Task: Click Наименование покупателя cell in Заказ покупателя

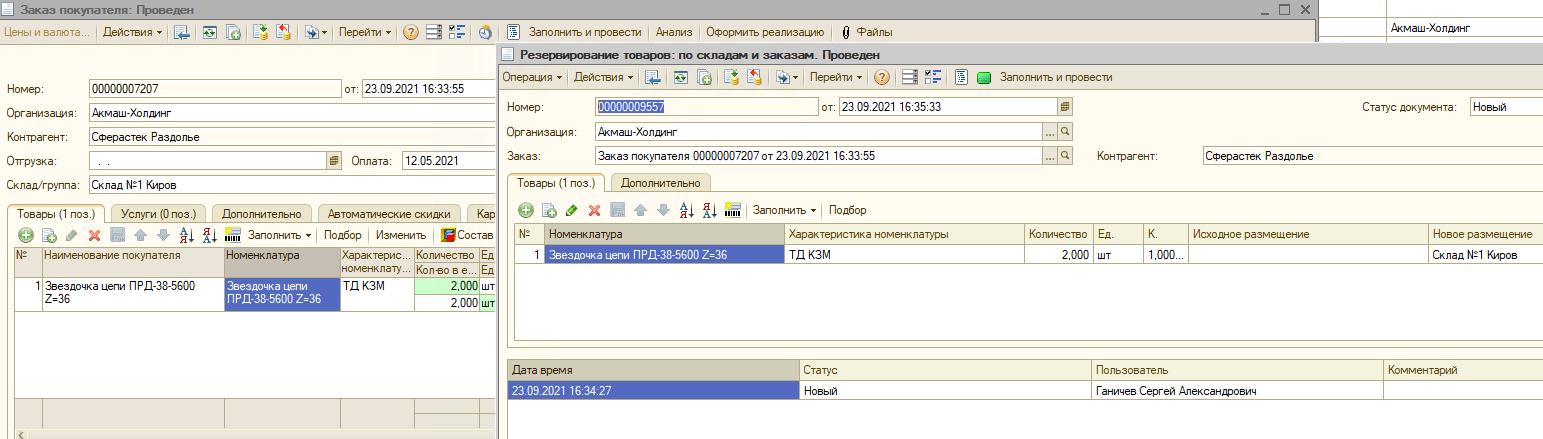Action: pyautogui.click(x=133, y=294)
